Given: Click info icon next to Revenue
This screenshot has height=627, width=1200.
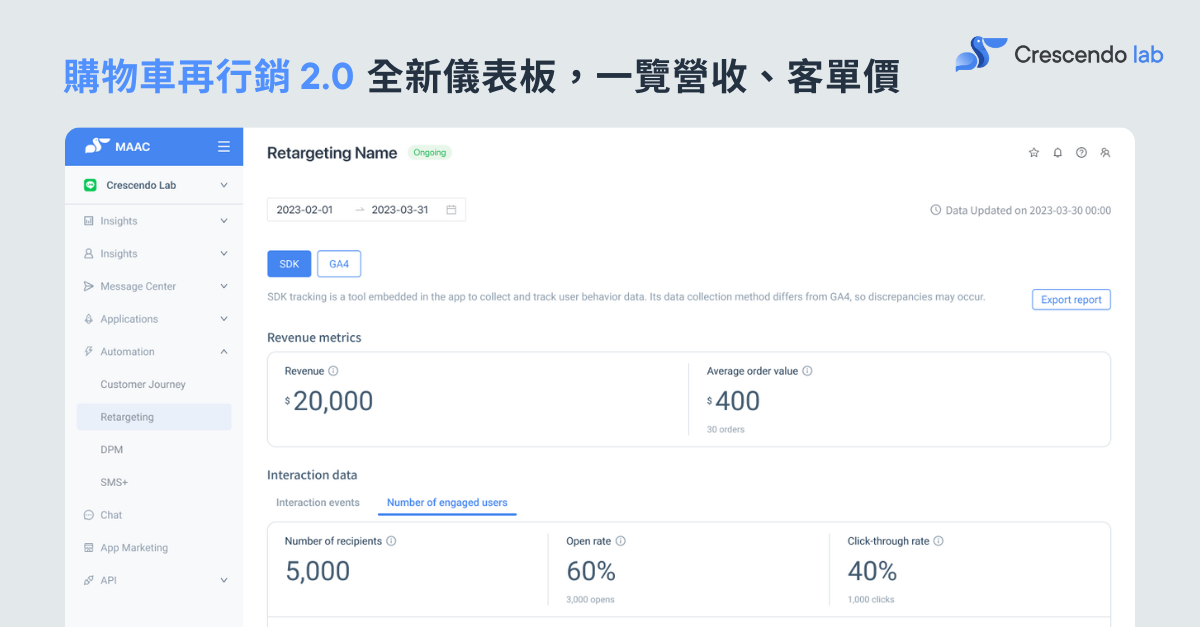Looking at the screenshot, I should (333, 371).
